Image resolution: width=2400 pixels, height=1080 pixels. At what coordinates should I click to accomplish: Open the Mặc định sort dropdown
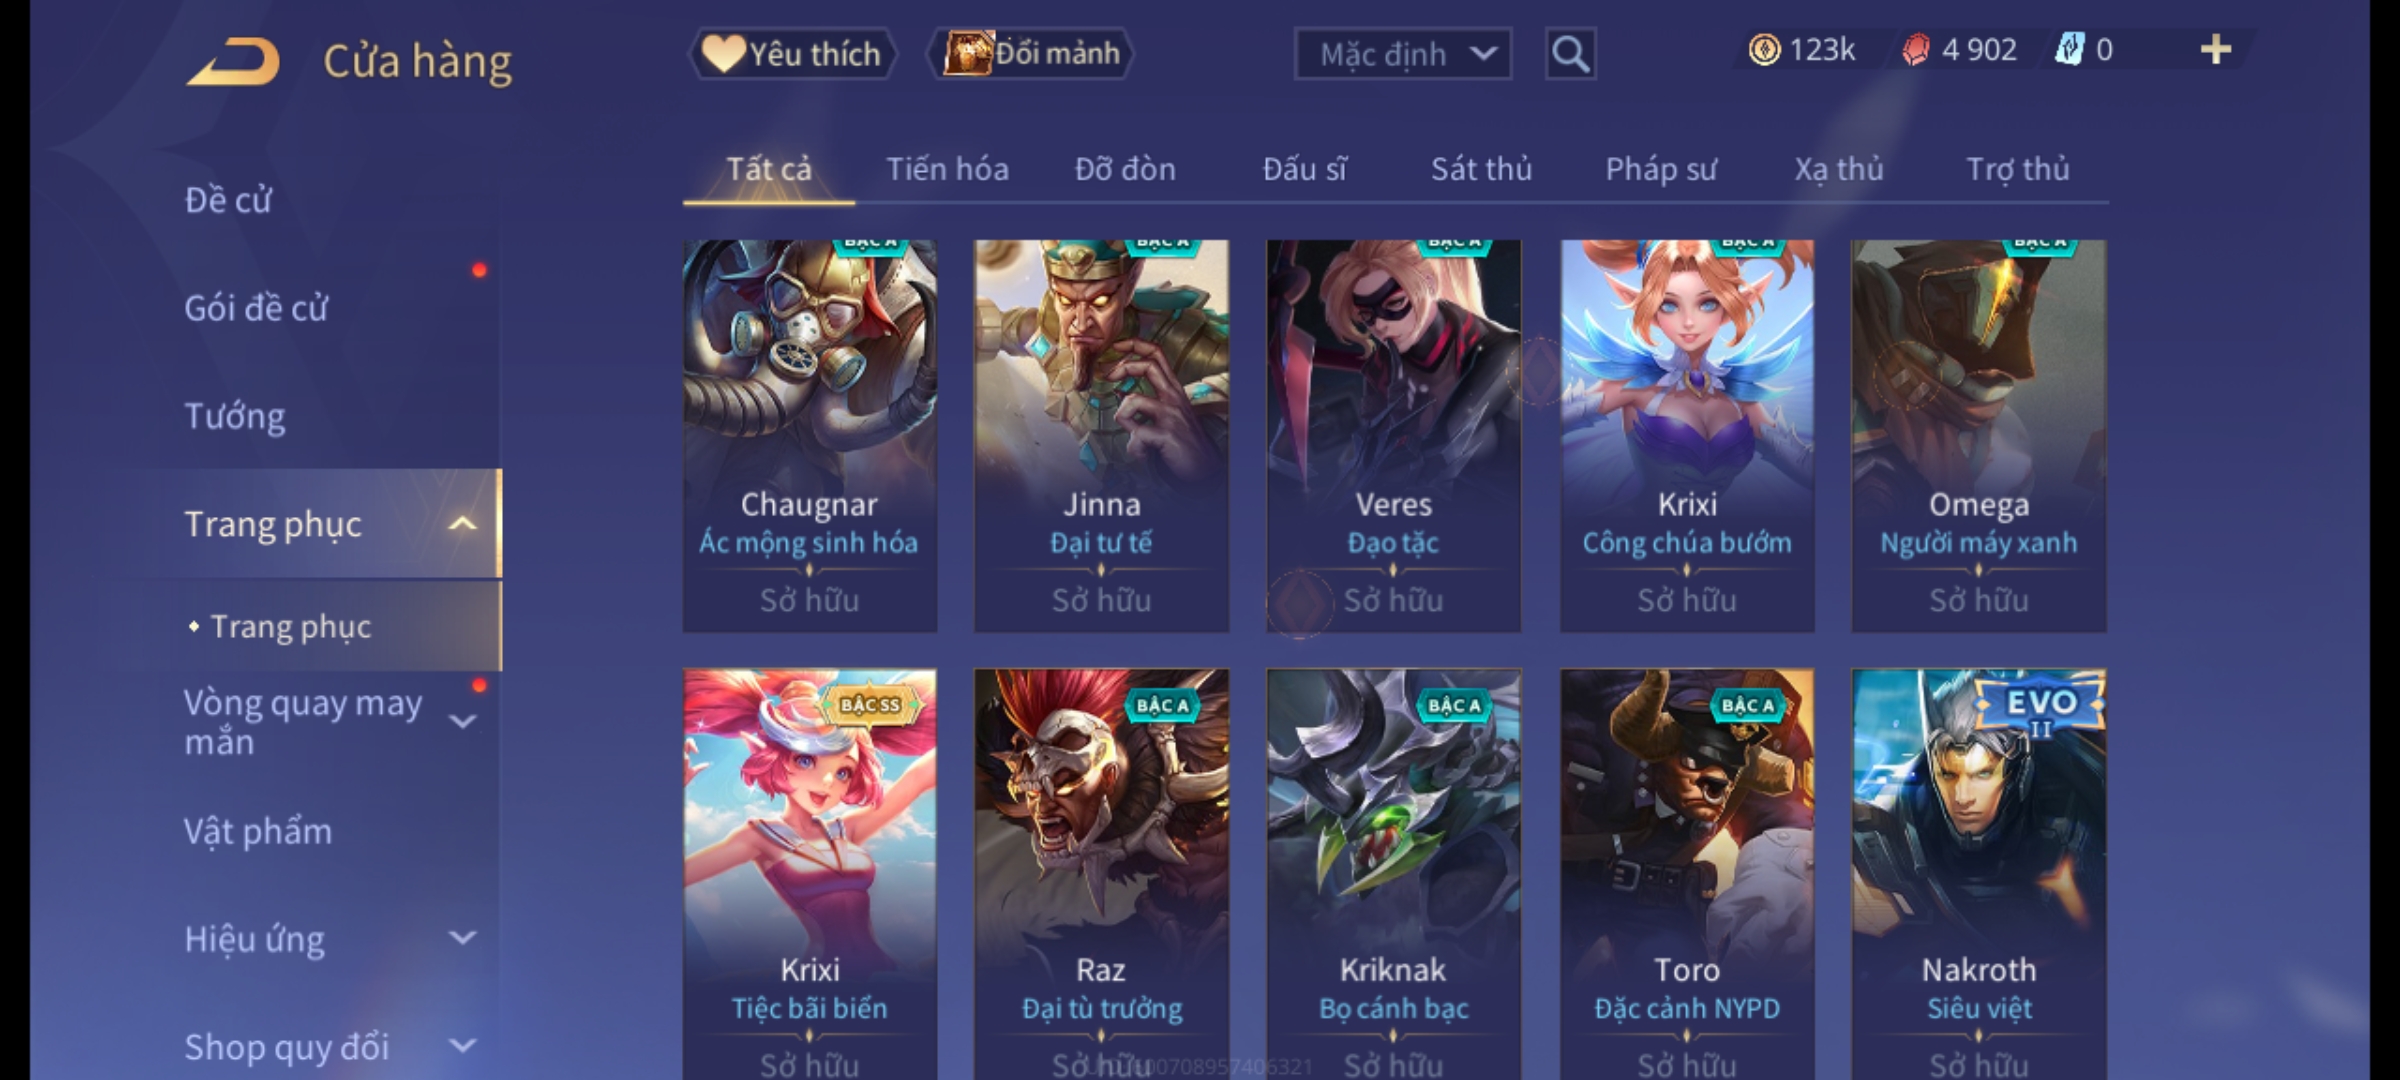(1402, 54)
